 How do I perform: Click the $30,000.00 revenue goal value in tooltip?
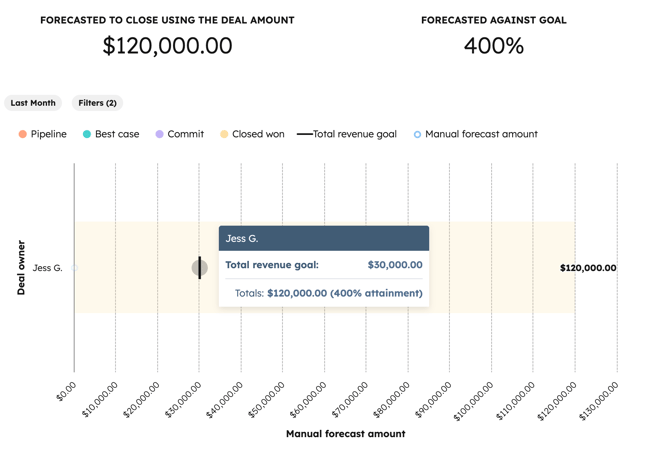click(x=395, y=265)
